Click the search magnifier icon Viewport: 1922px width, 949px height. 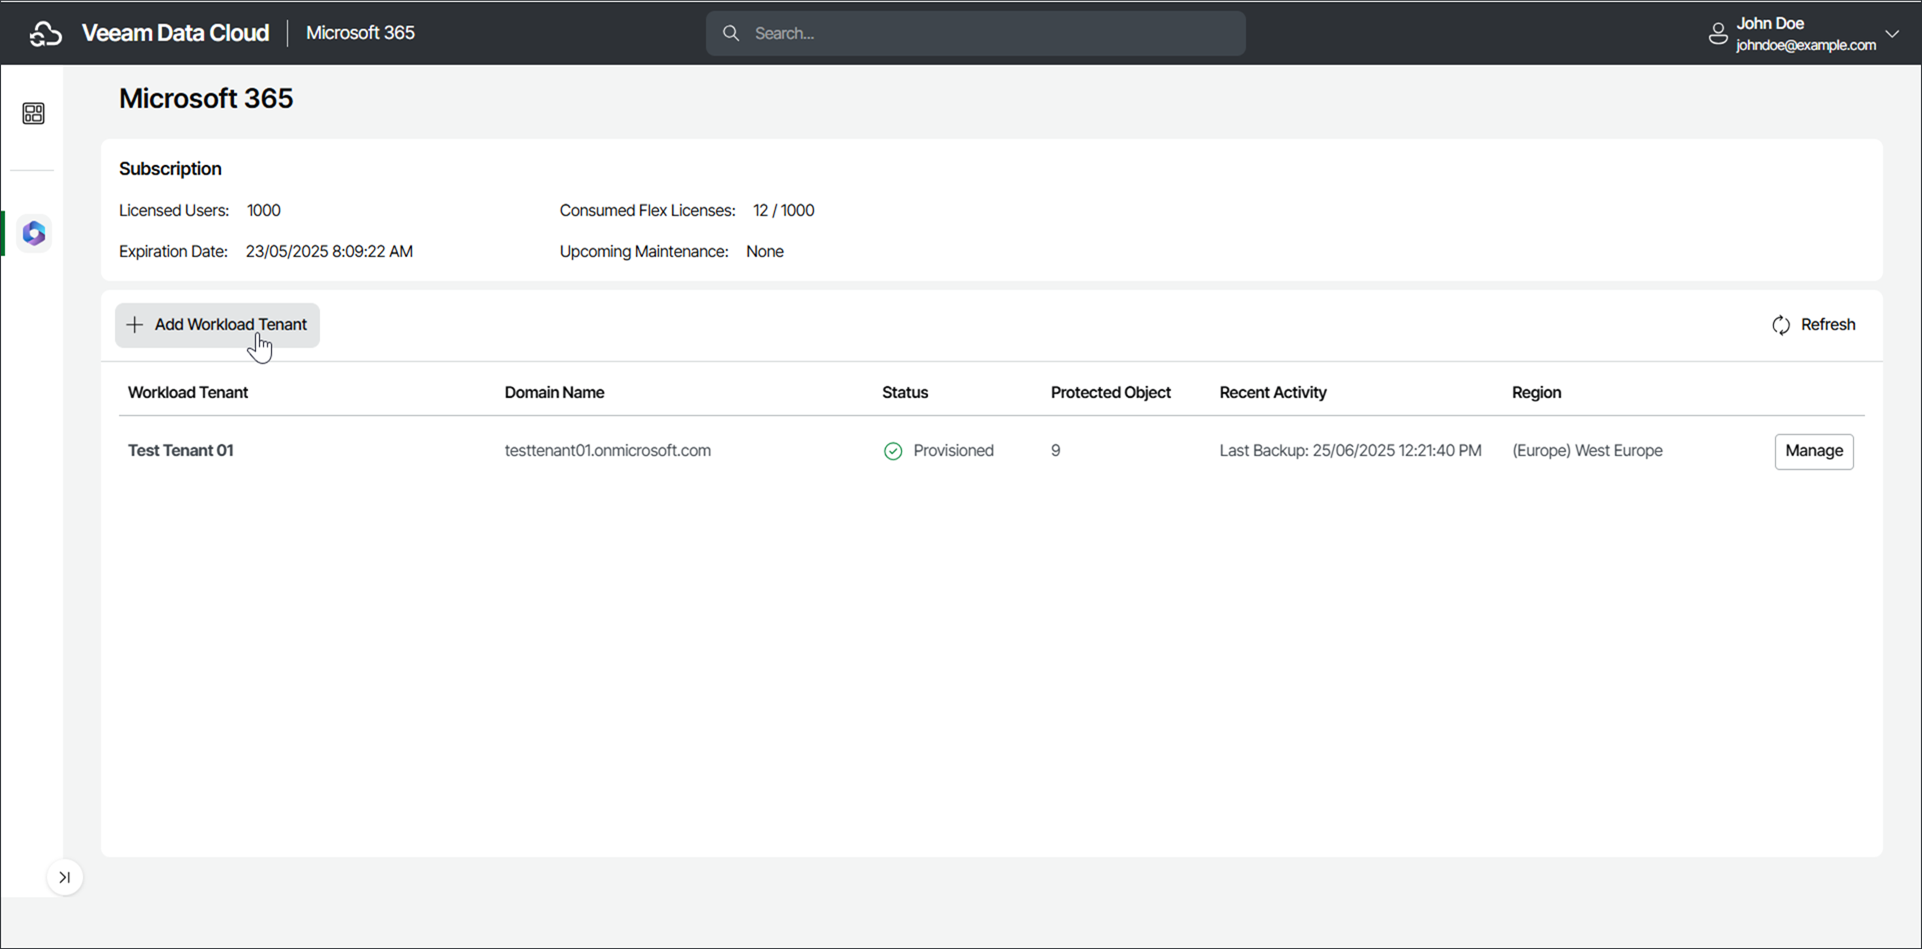click(731, 33)
